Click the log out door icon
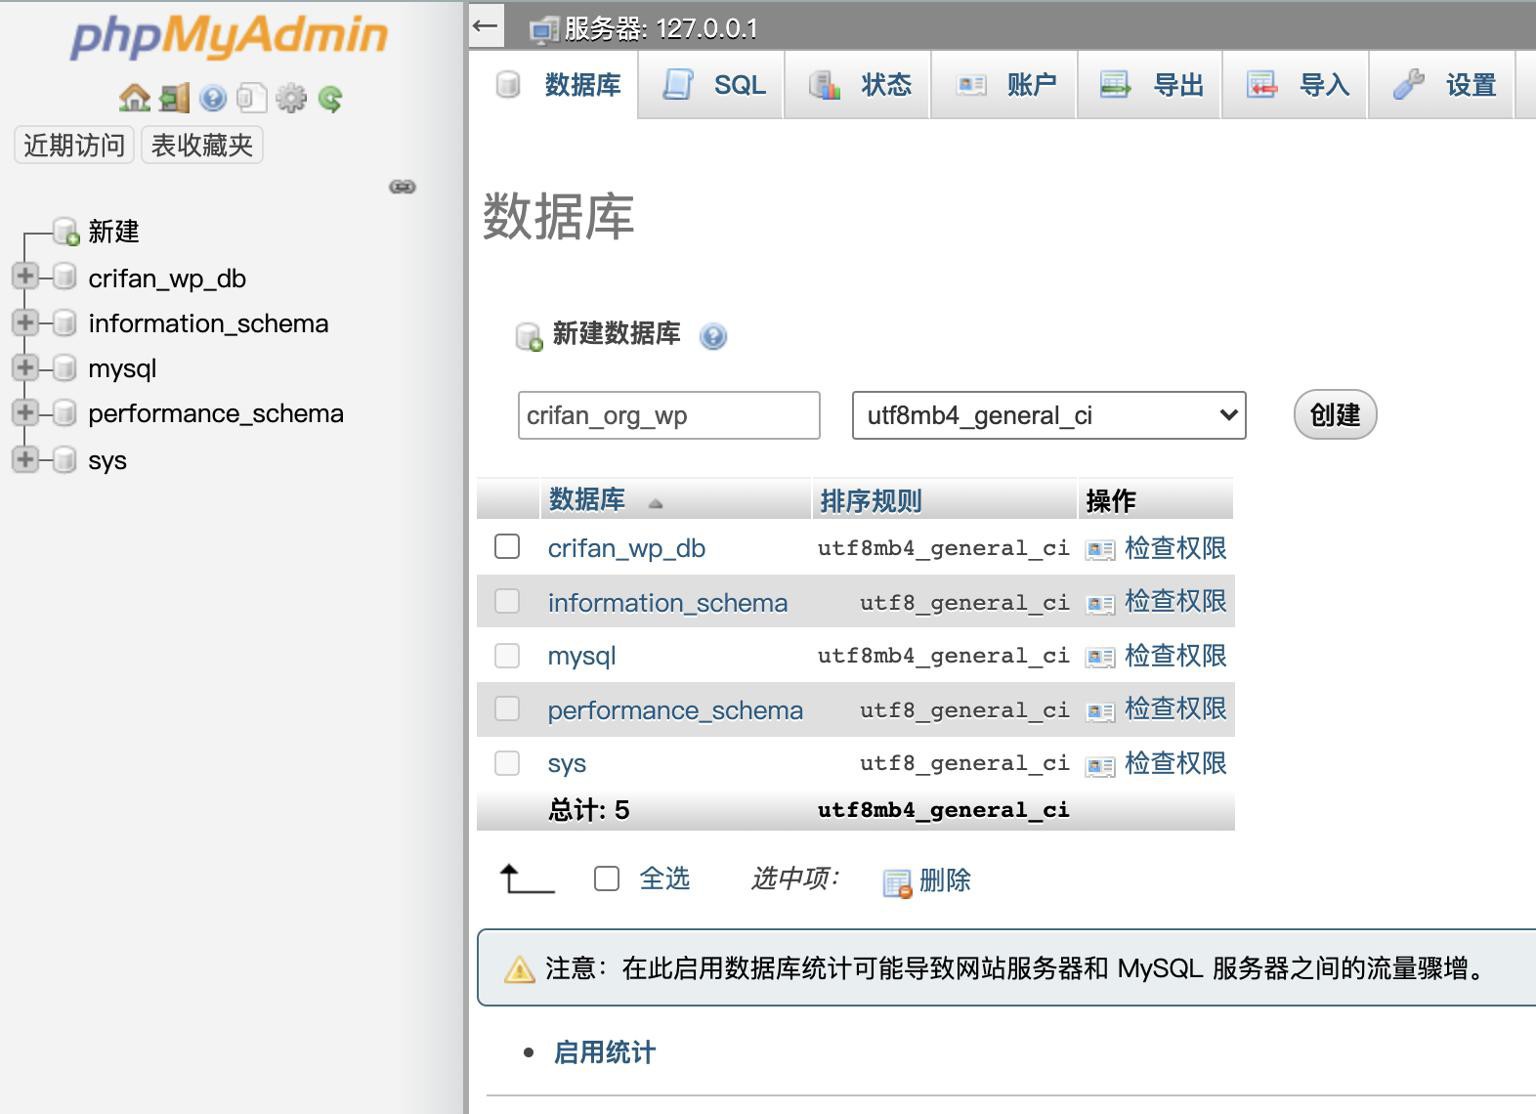The image size is (1536, 1114). coord(174,98)
